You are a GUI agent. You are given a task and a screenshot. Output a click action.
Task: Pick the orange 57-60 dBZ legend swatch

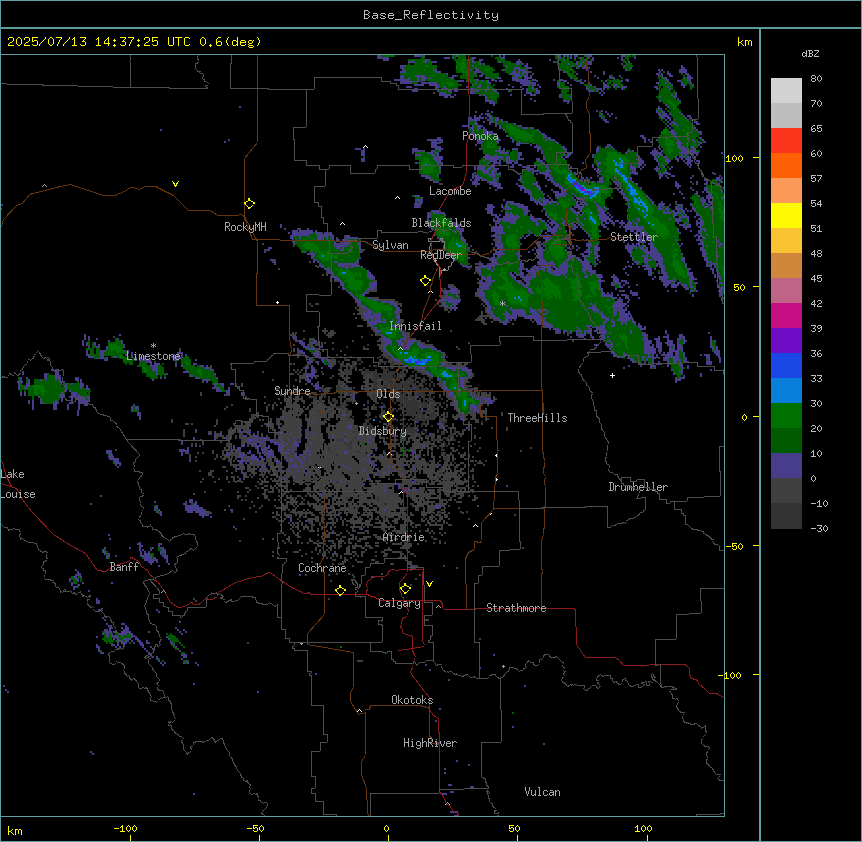coord(786,166)
